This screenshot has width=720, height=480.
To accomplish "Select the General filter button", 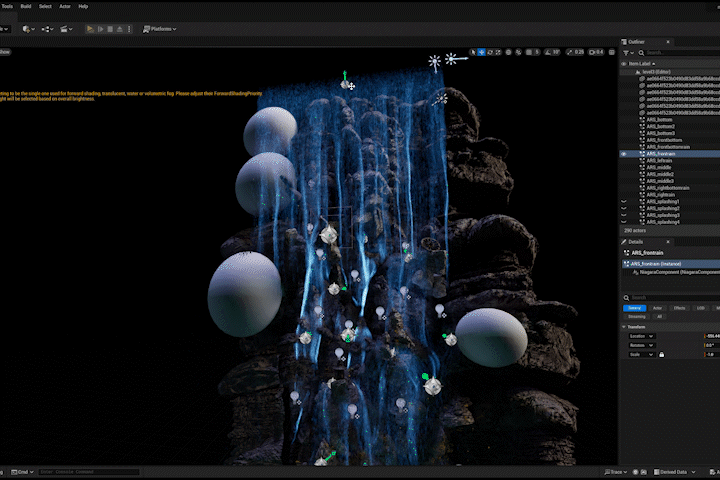I will click(635, 308).
